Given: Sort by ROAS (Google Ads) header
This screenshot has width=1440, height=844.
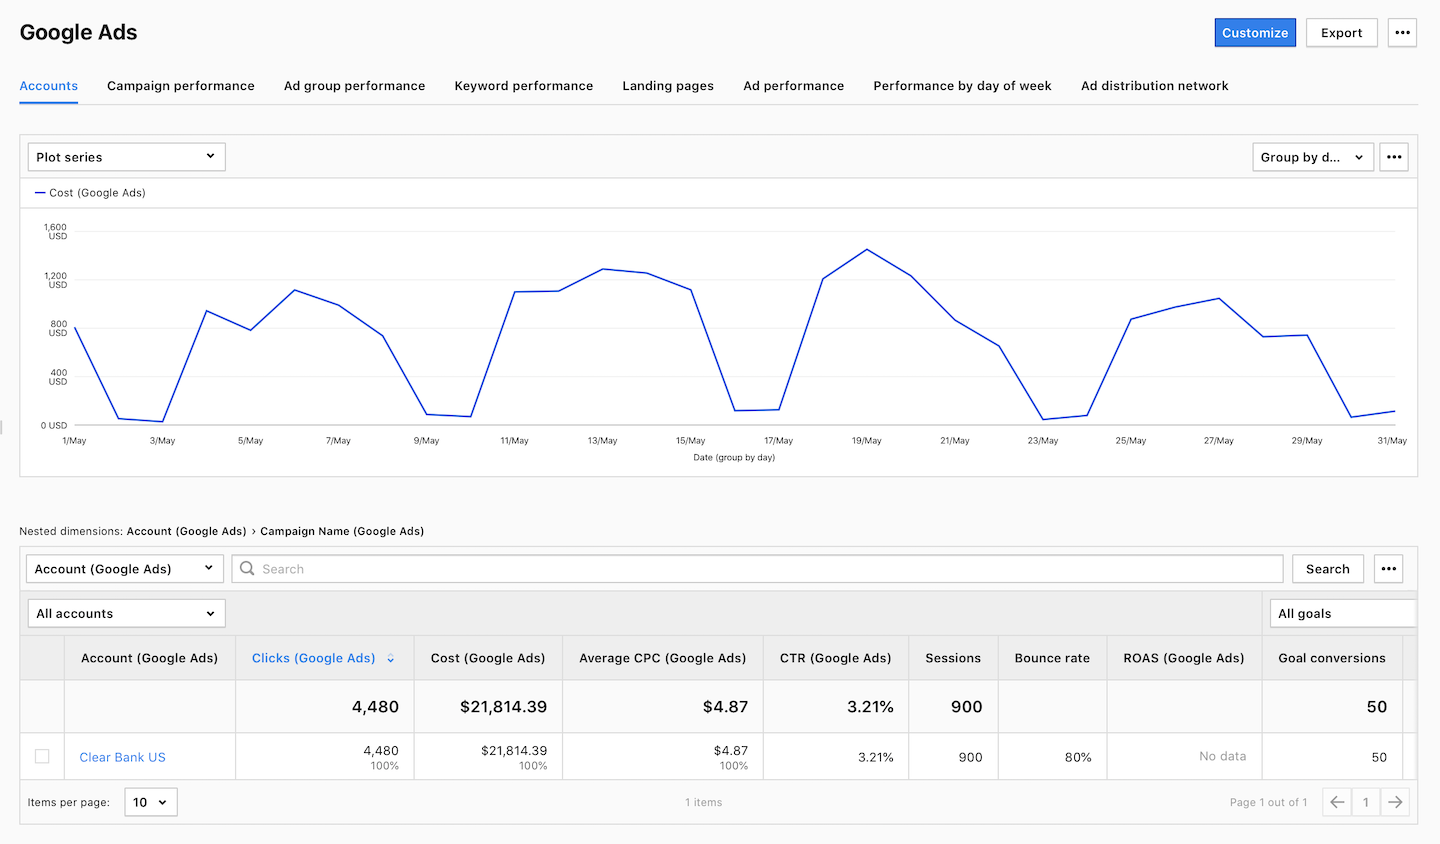Looking at the screenshot, I should 1184,658.
